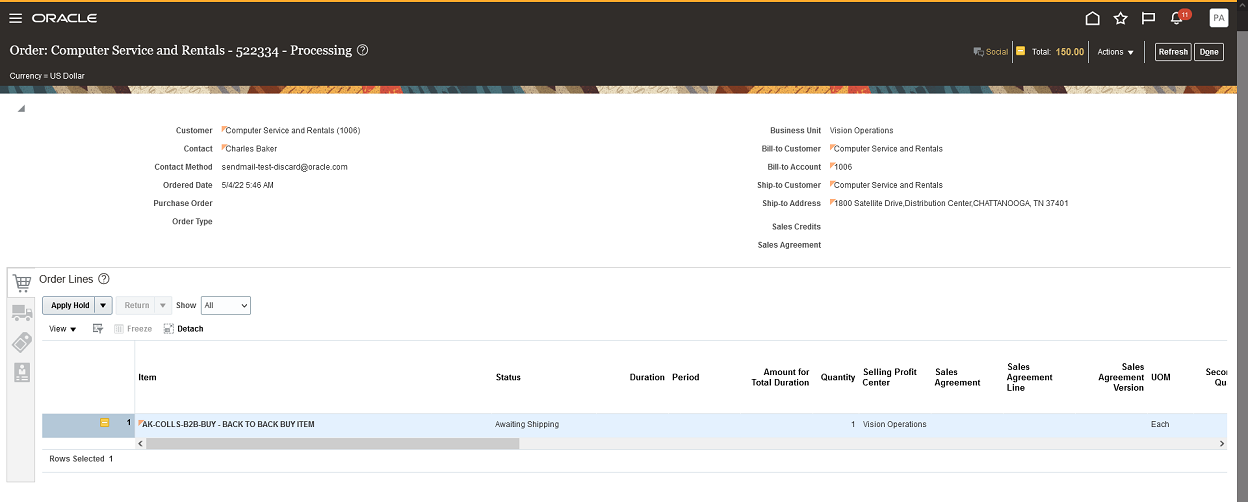Go to the Oracle home icon

click(1093, 18)
